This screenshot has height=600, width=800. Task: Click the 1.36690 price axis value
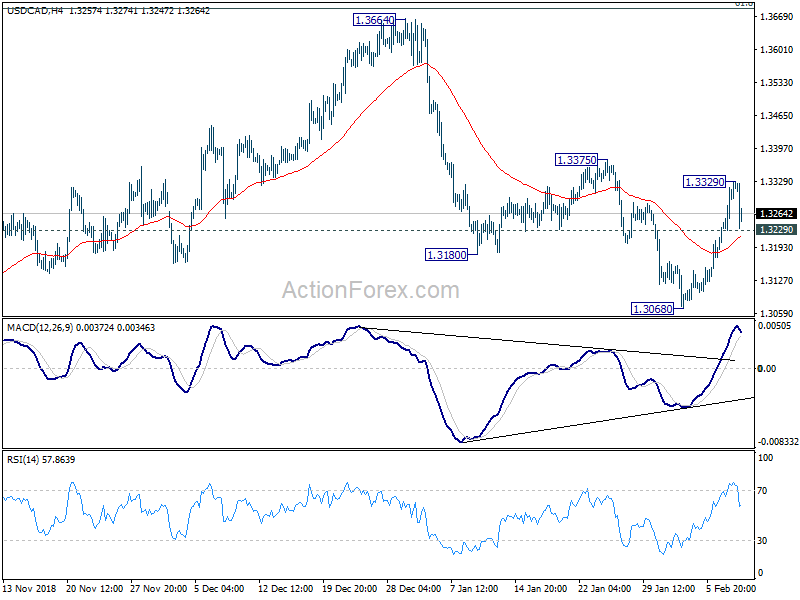(x=777, y=17)
